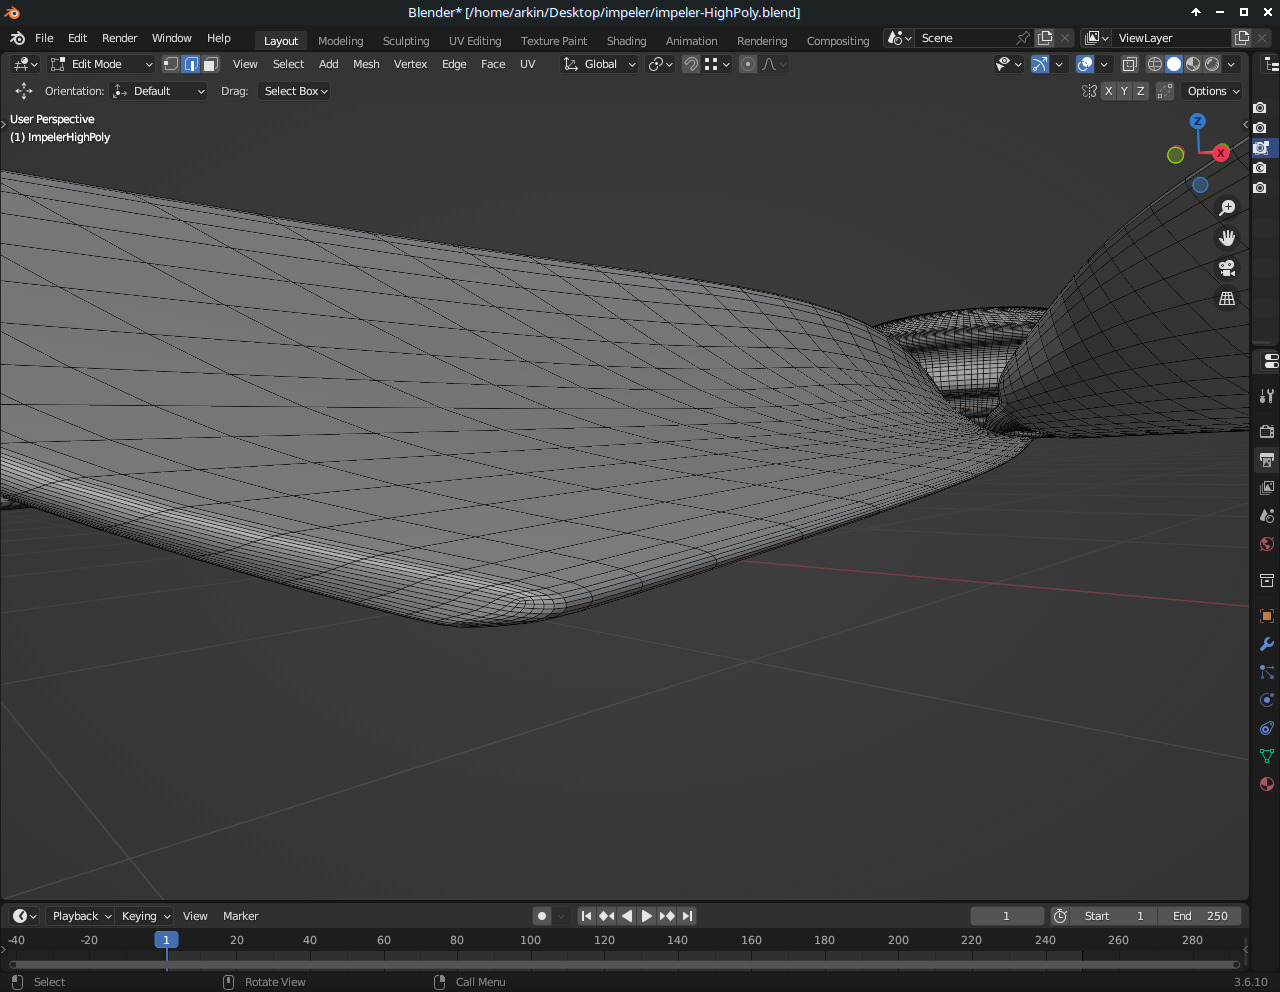
Task: Toggle automatic mesh merge icon
Action: tap(1165, 91)
